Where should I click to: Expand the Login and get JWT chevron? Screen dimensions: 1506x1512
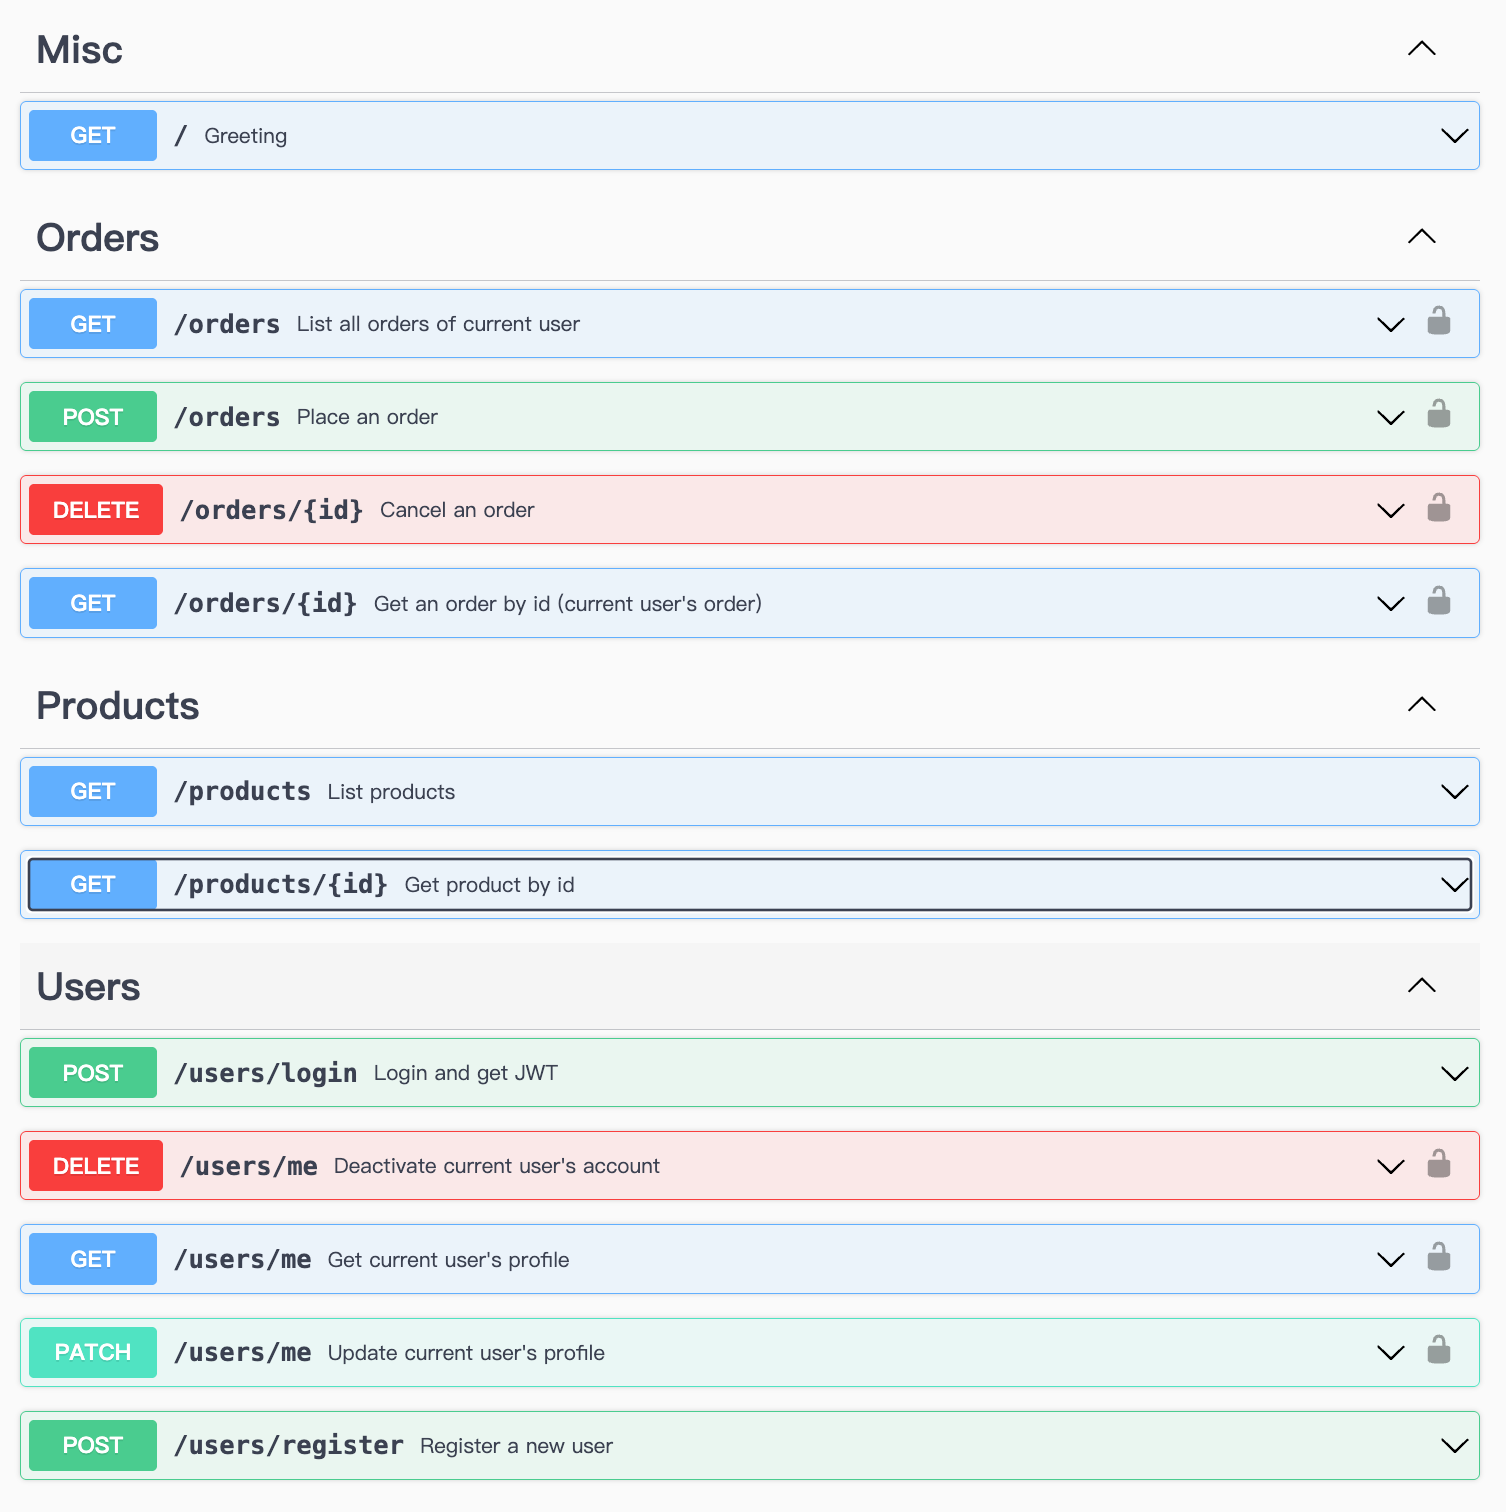click(1454, 1074)
